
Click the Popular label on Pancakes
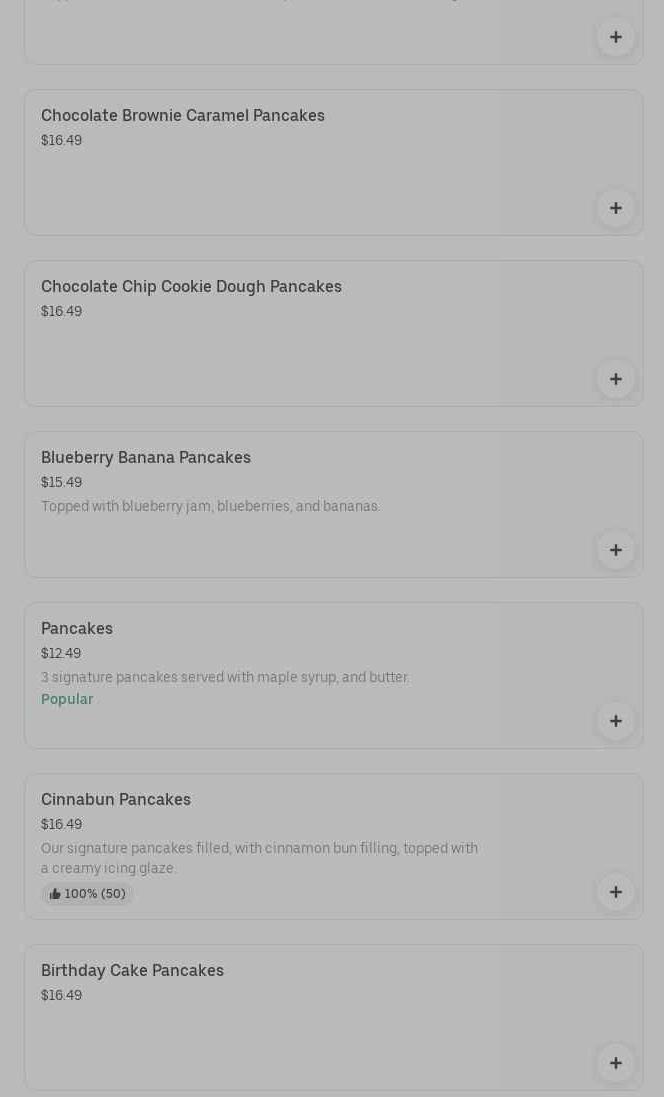67,700
